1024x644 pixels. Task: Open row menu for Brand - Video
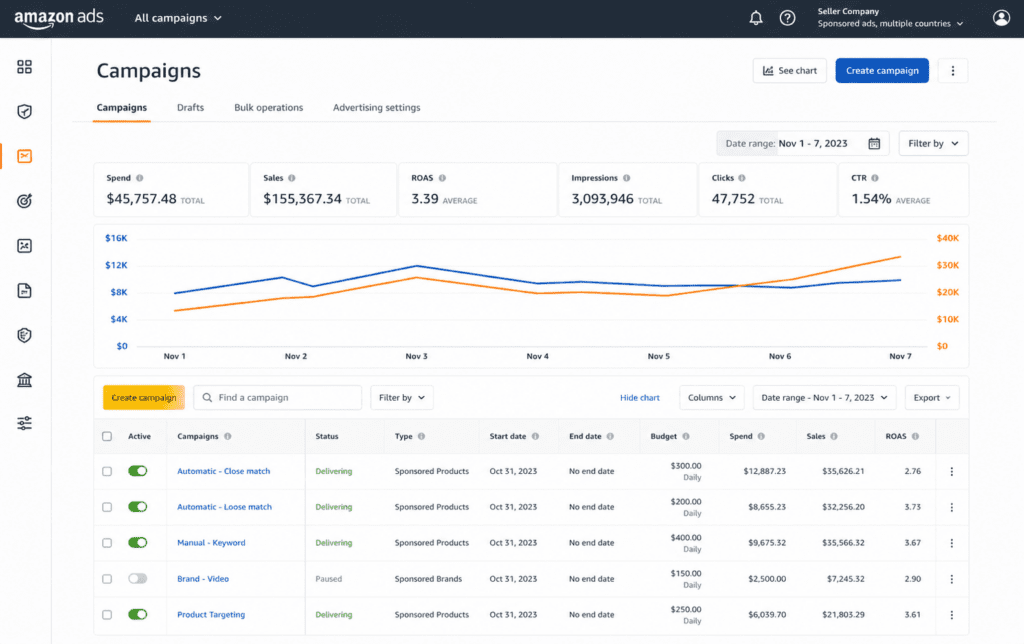[952, 579]
